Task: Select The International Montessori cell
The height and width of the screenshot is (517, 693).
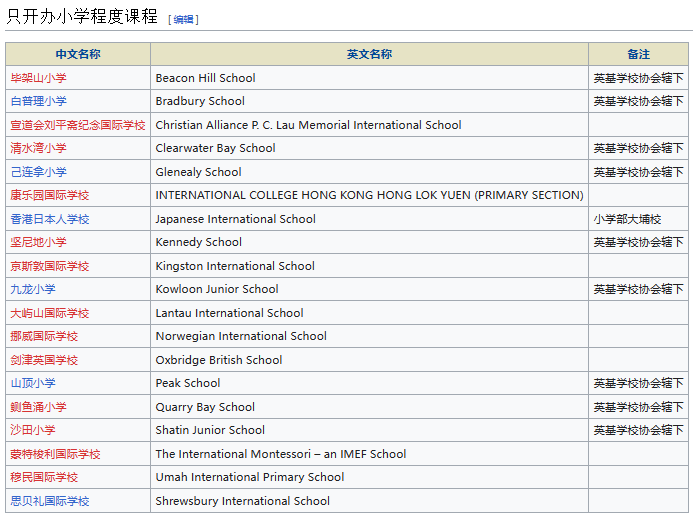Action: 369,454
